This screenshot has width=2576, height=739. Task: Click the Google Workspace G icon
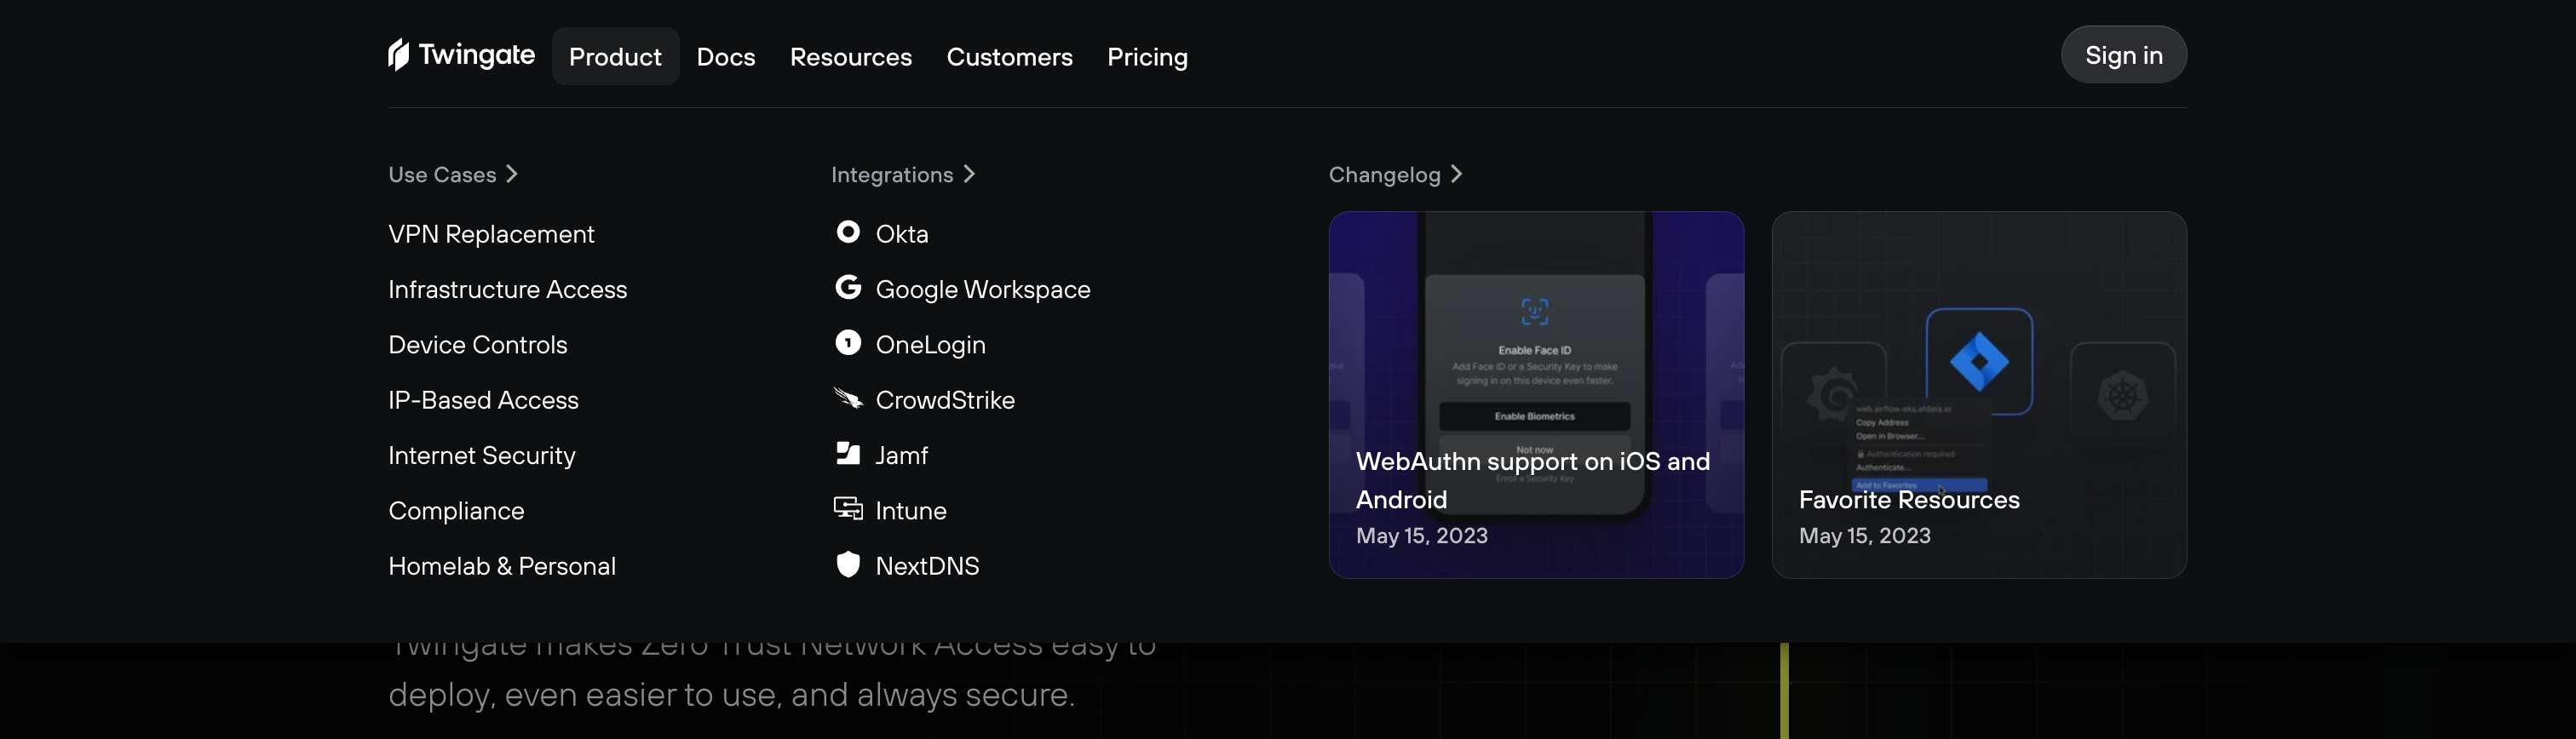tap(848, 288)
